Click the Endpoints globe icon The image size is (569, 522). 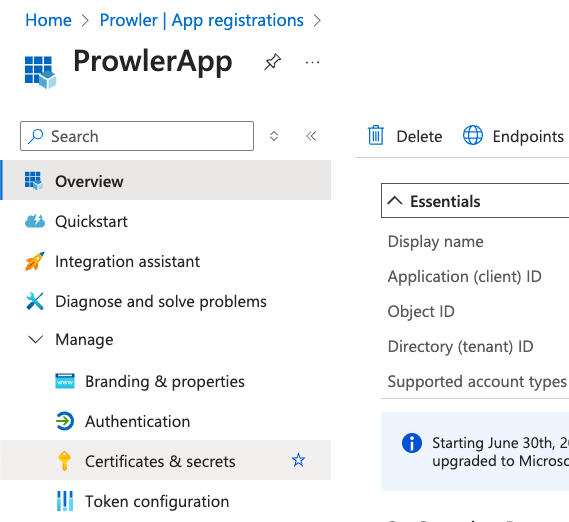coord(473,135)
